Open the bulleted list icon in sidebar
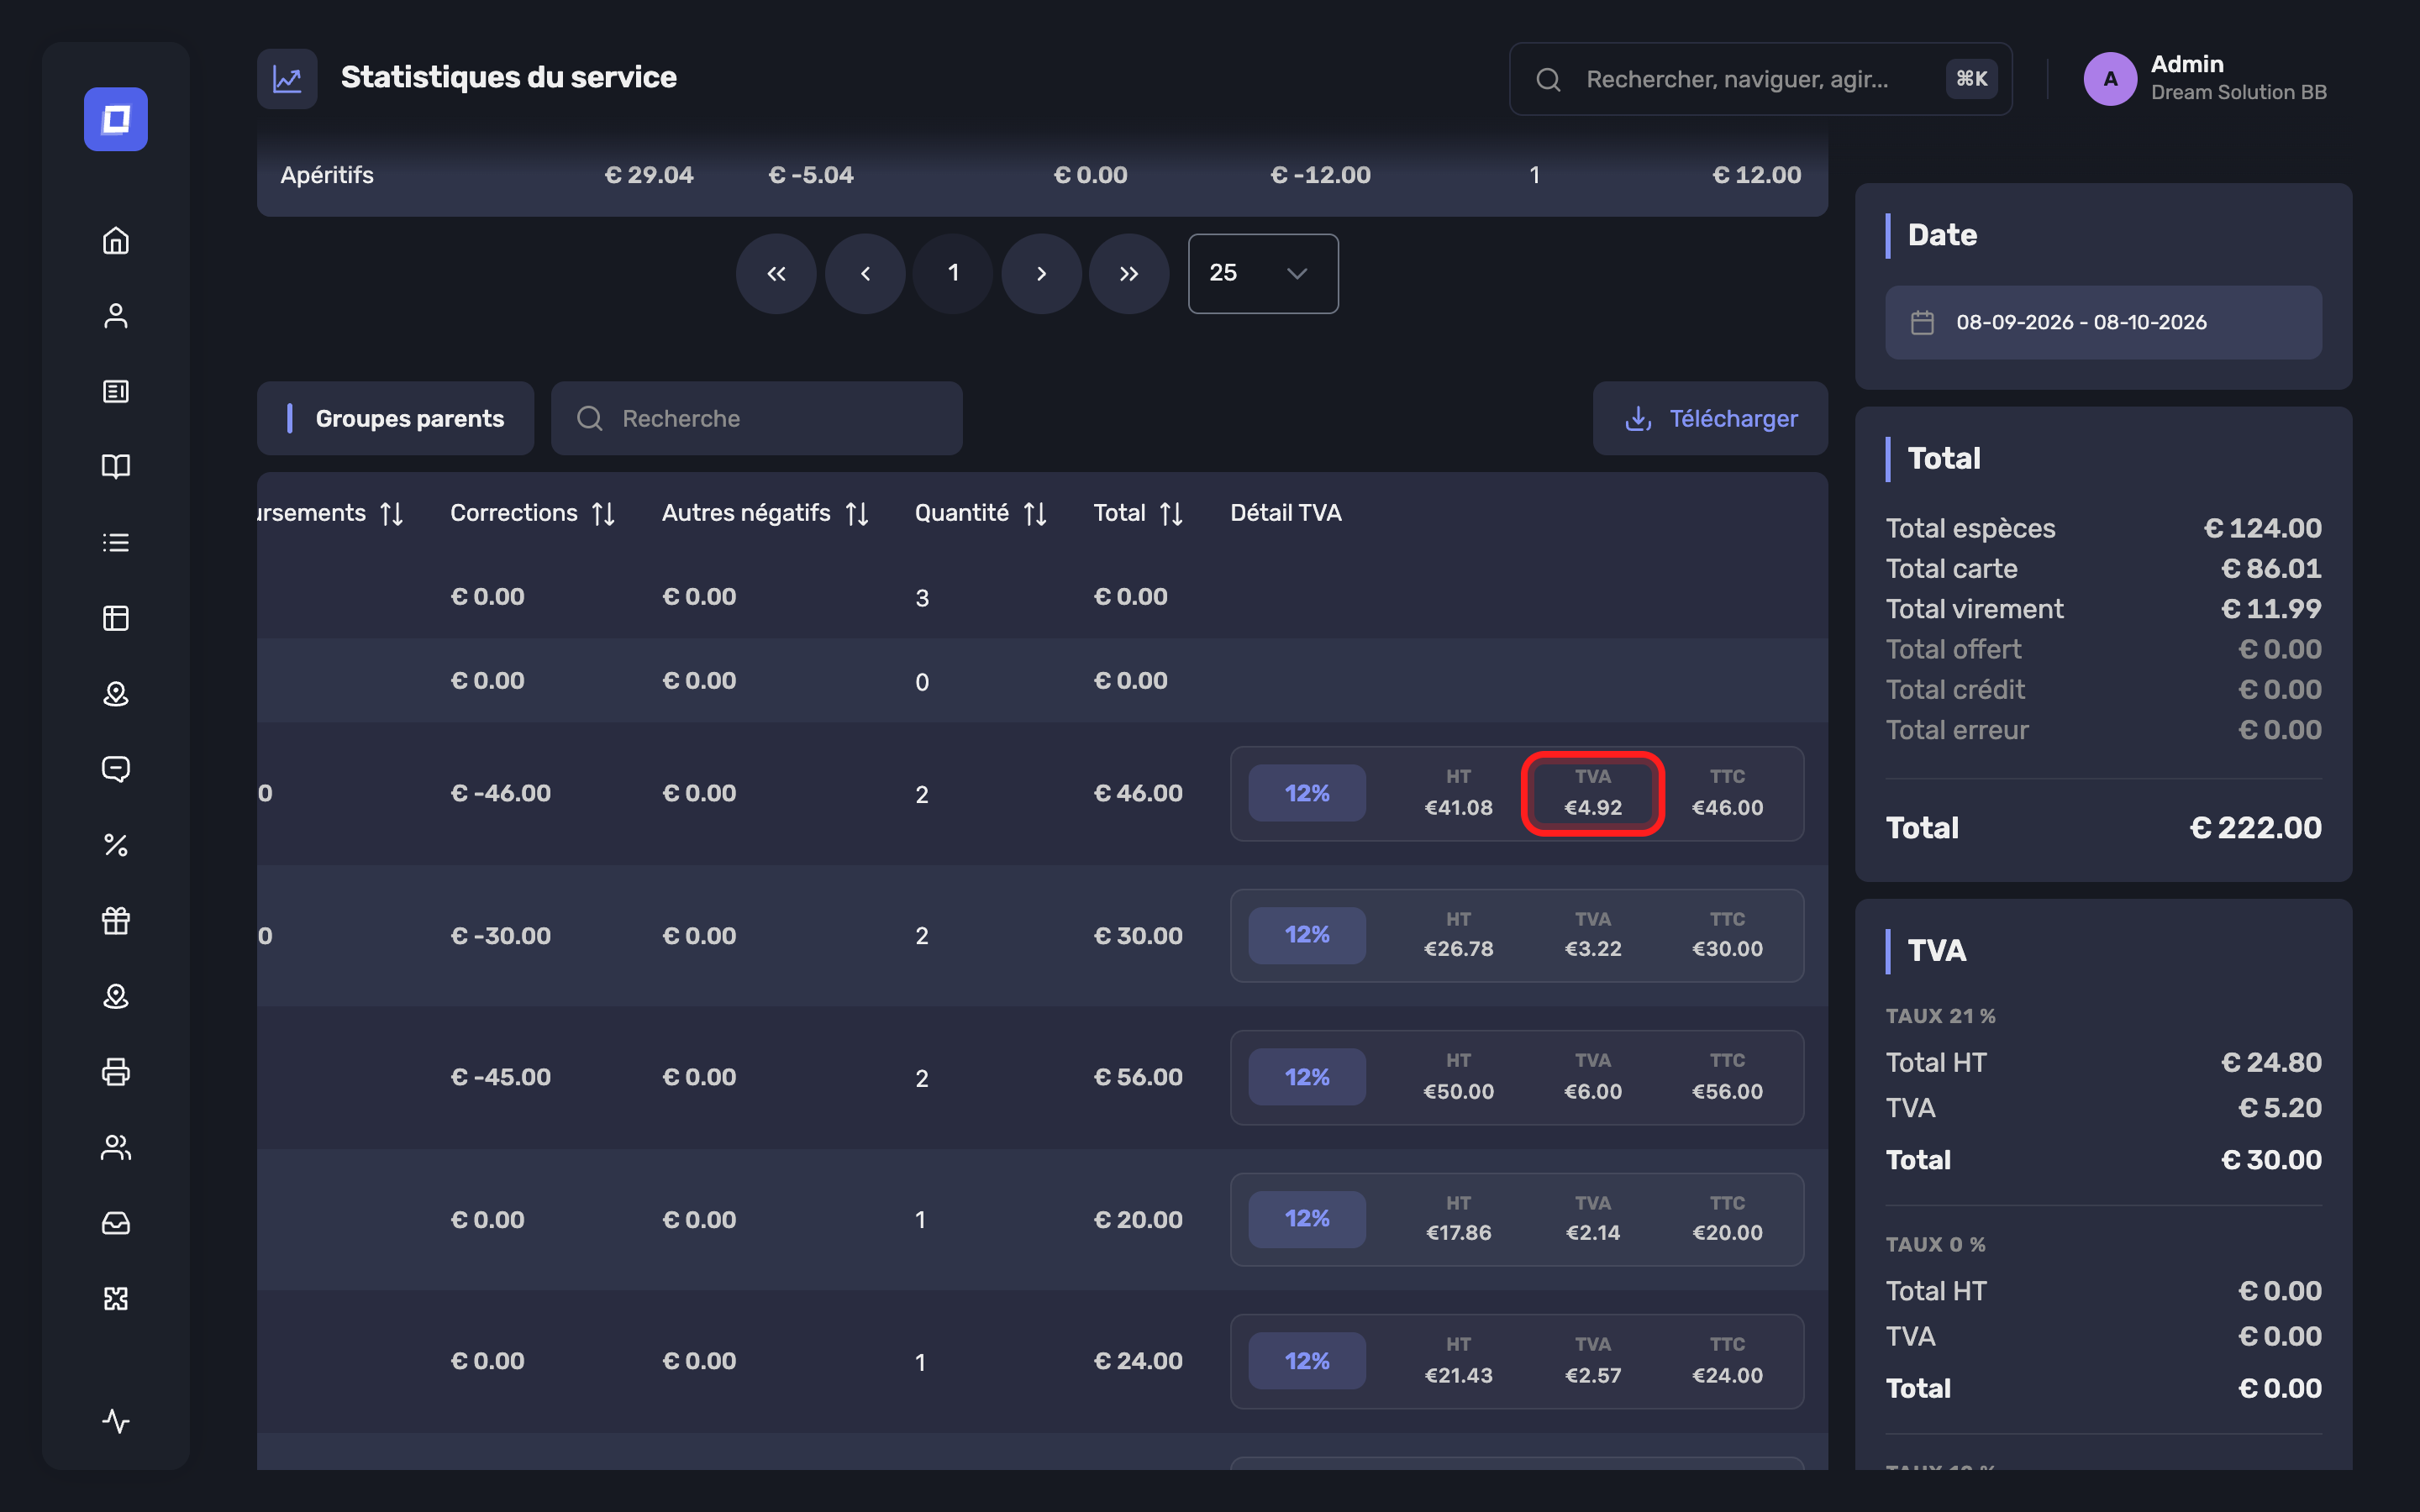 pyautogui.click(x=116, y=542)
